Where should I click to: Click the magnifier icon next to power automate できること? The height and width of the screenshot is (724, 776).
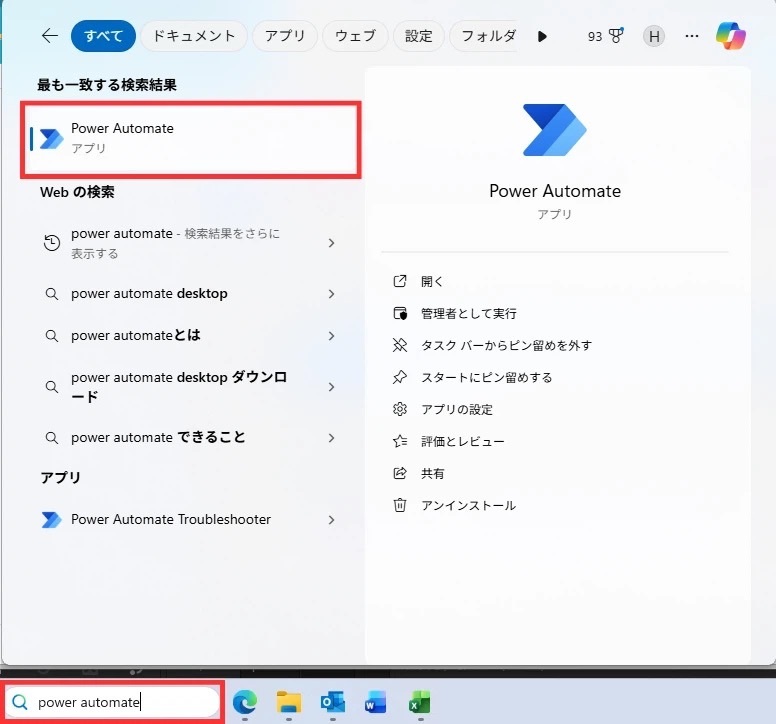click(x=51, y=438)
